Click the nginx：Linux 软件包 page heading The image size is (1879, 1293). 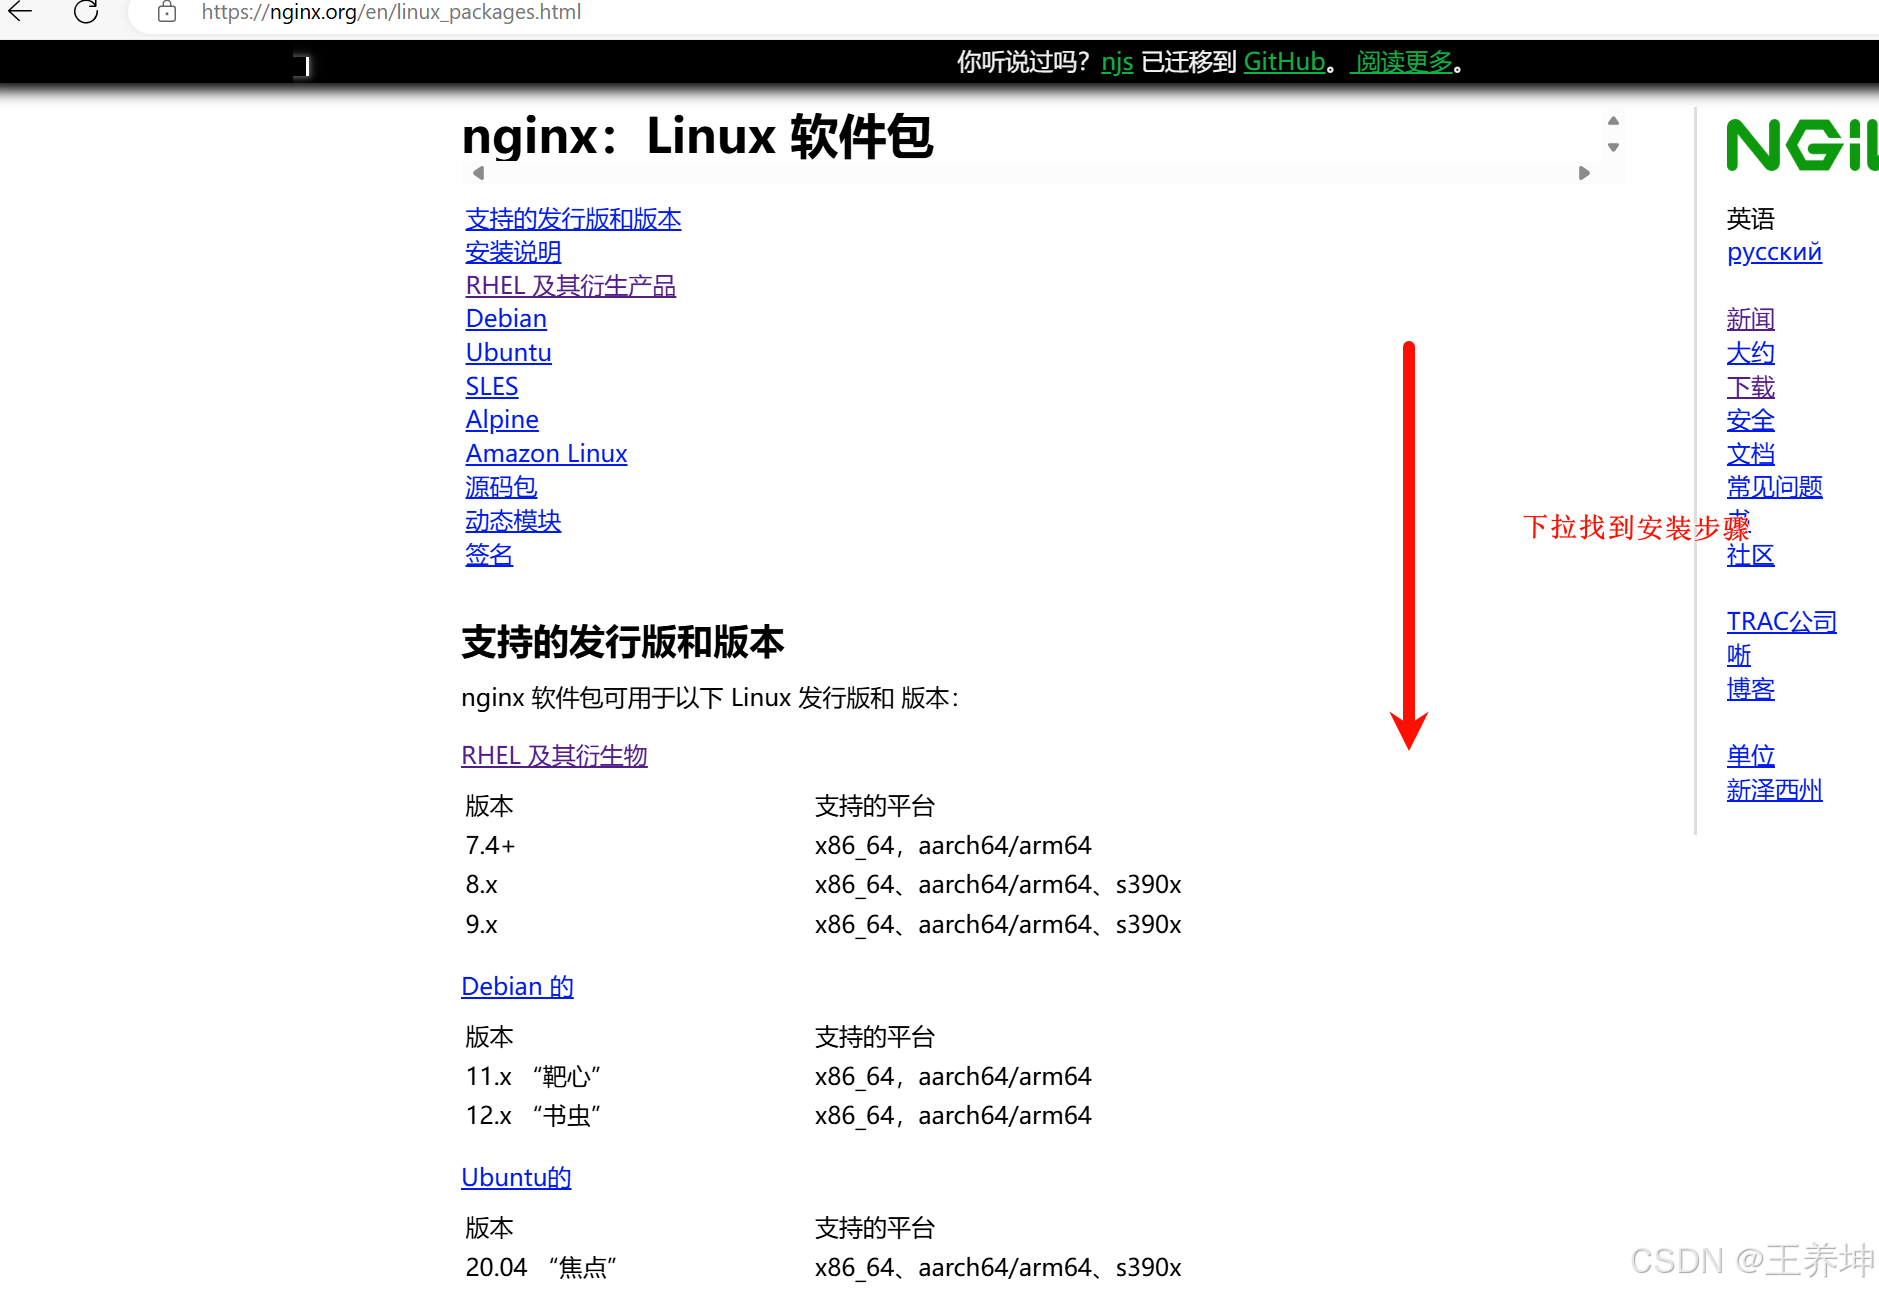(697, 136)
